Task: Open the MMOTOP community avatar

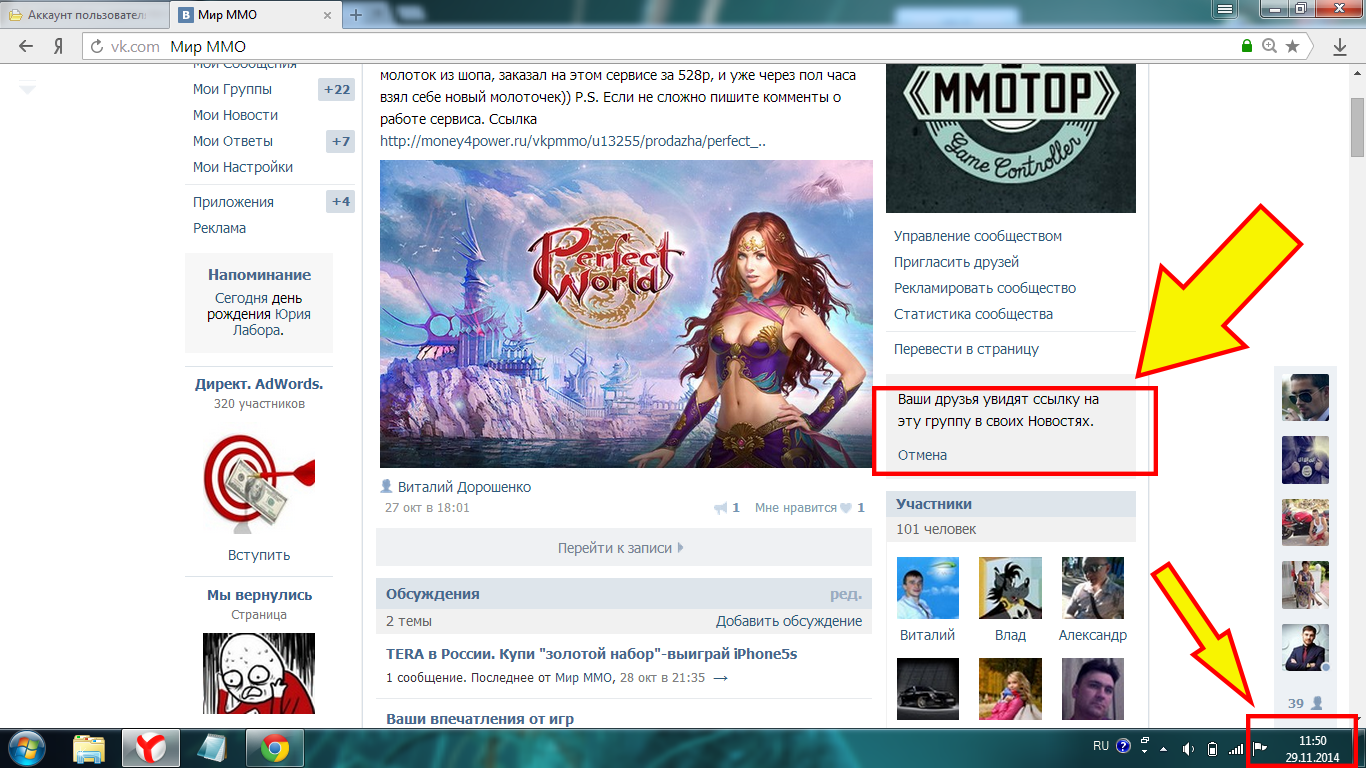Action: 1011,138
